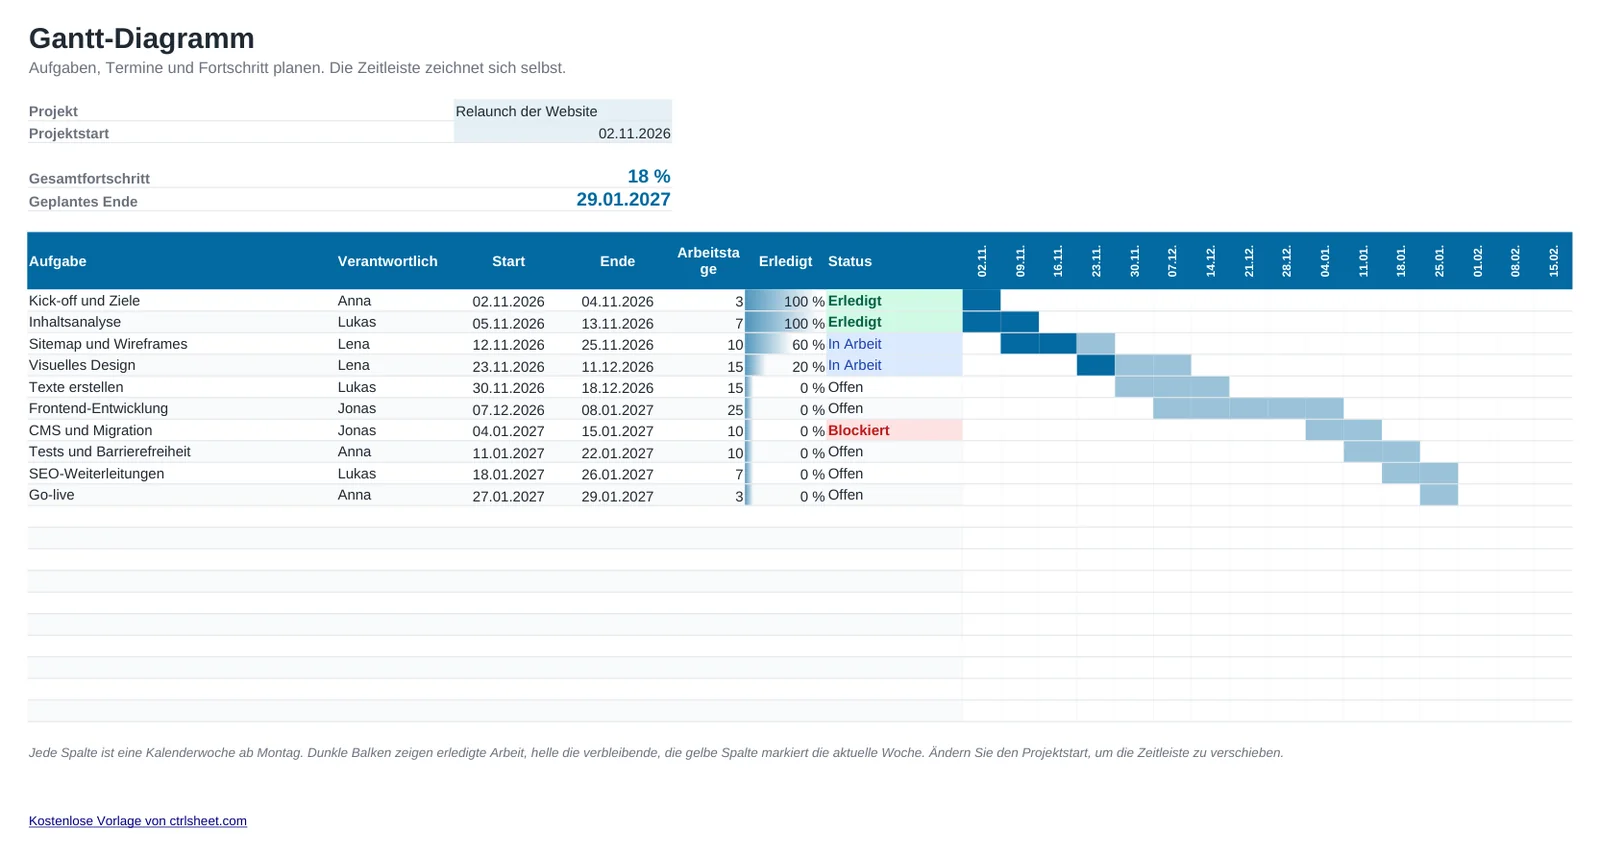
Task: Click the footnote starting with Jede Spalte
Action: [x=656, y=753]
